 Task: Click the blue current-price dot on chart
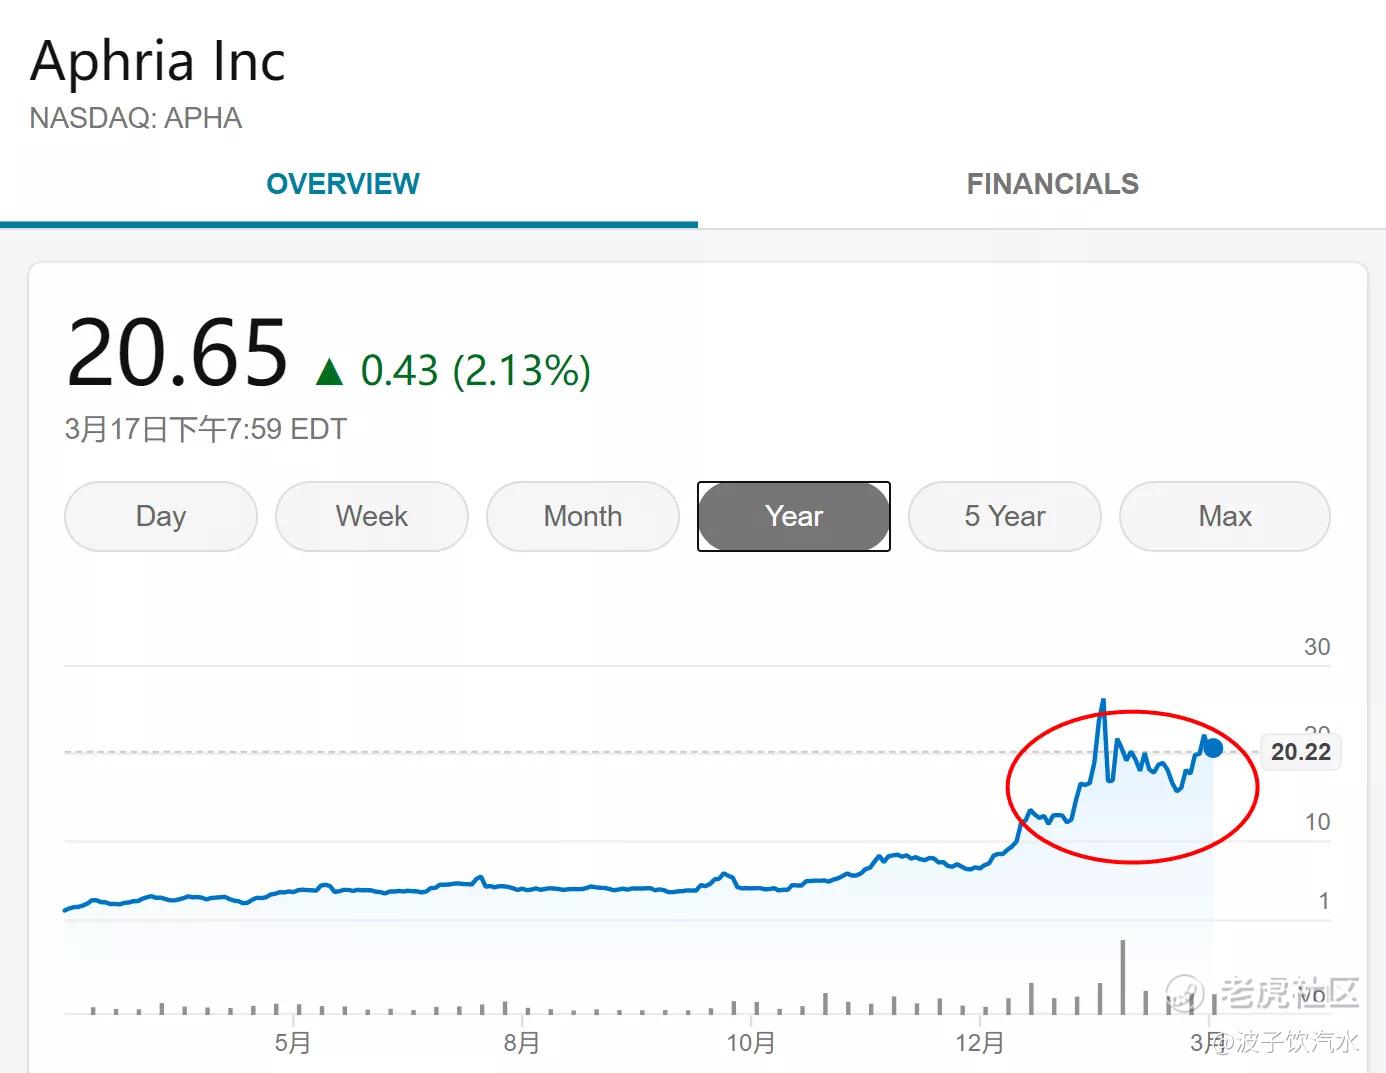(1213, 748)
